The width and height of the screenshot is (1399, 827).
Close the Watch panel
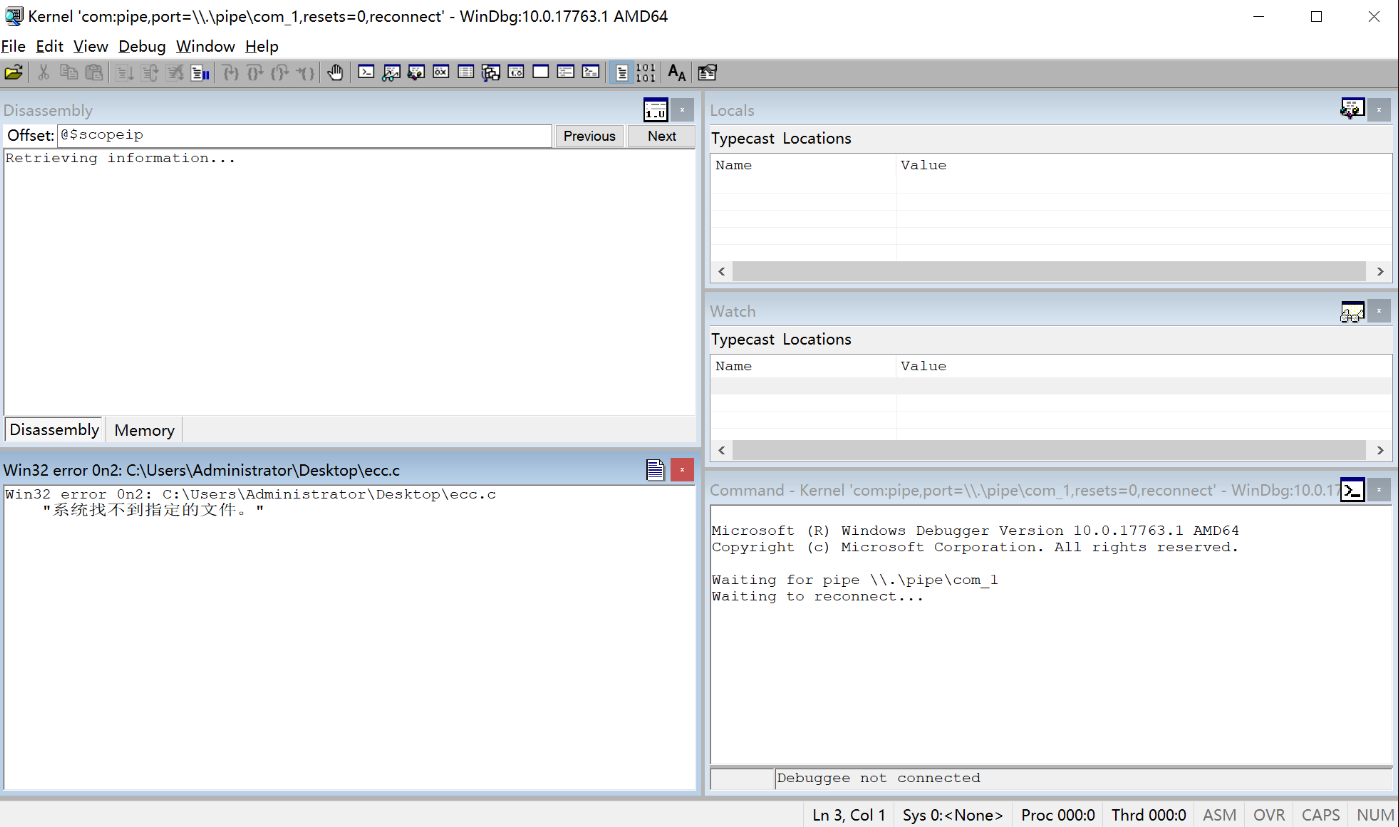(x=1378, y=311)
